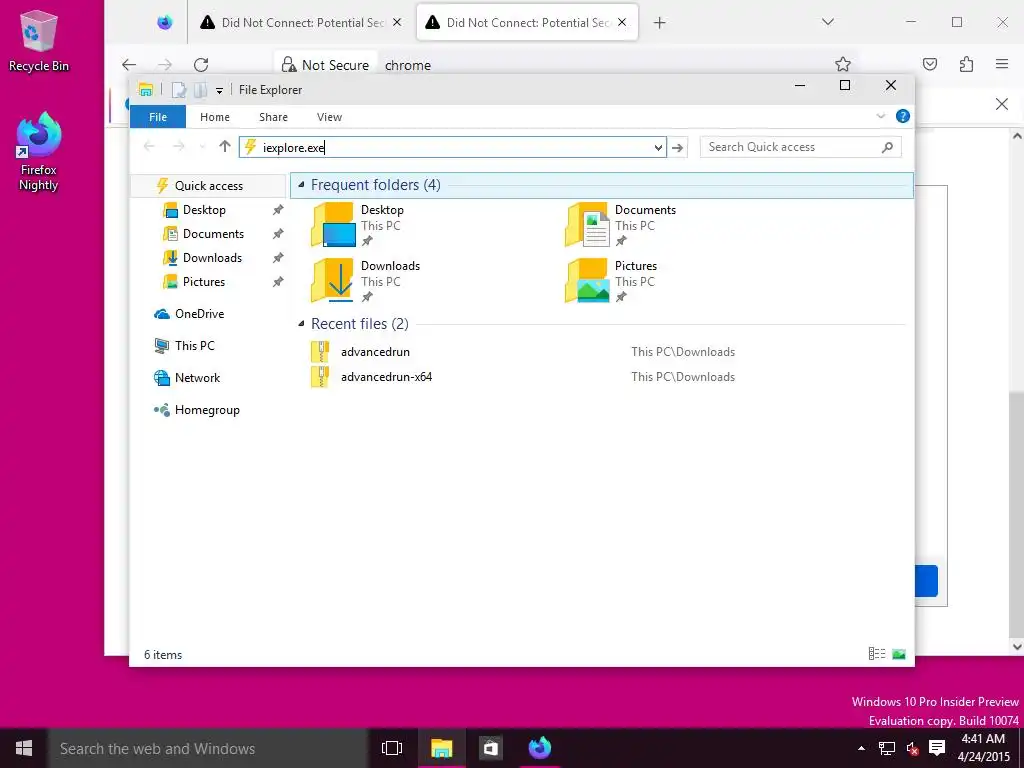Screen dimensions: 1024x768
Task: Select the advancedrun recent file
Action: [376, 352]
